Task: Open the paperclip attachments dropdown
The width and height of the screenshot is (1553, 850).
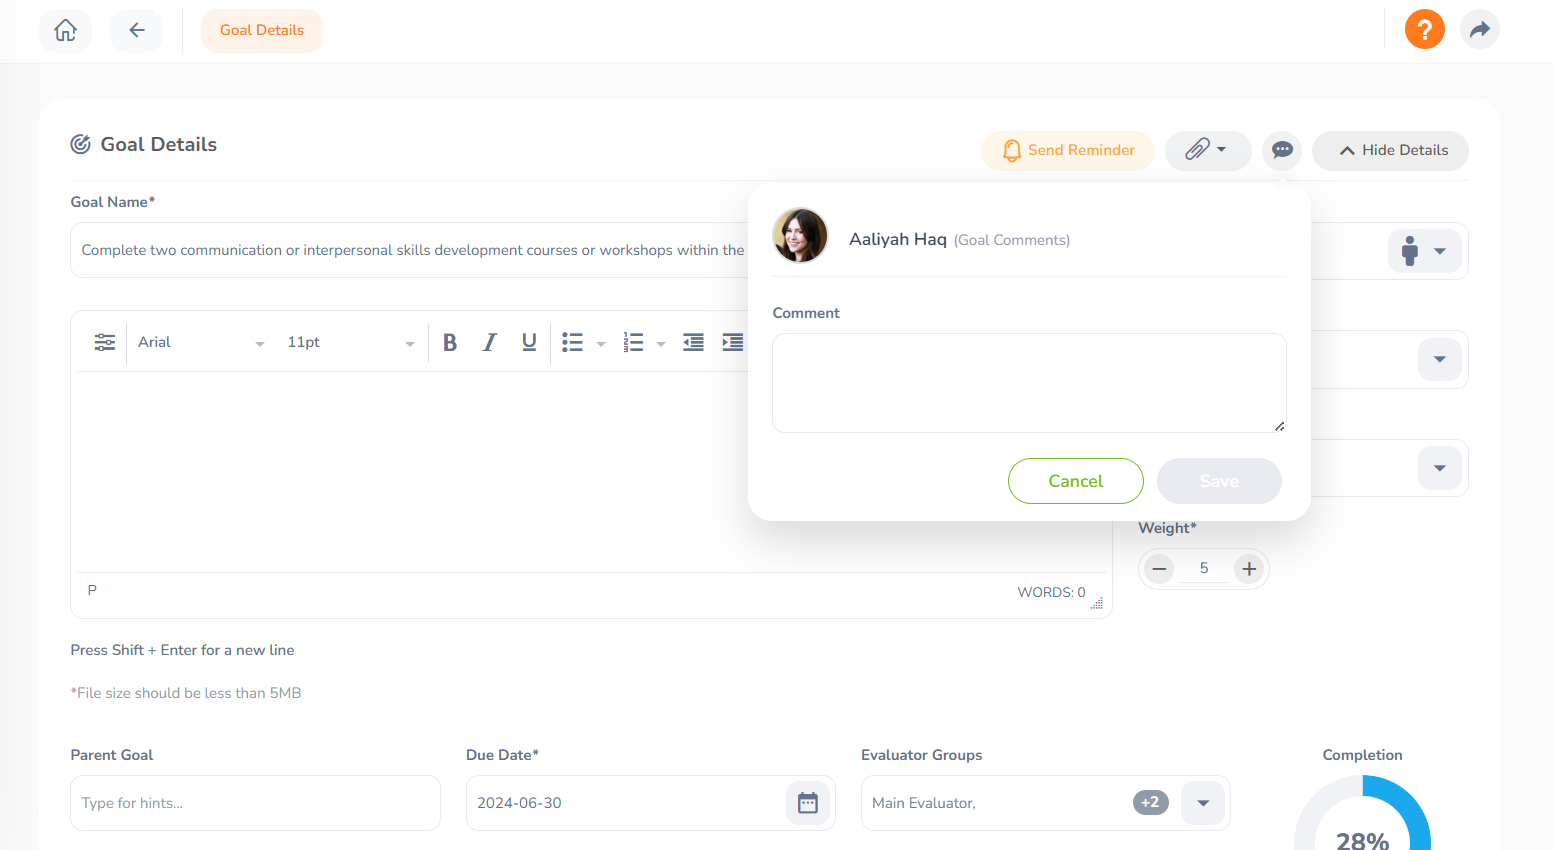Action: tap(1208, 150)
